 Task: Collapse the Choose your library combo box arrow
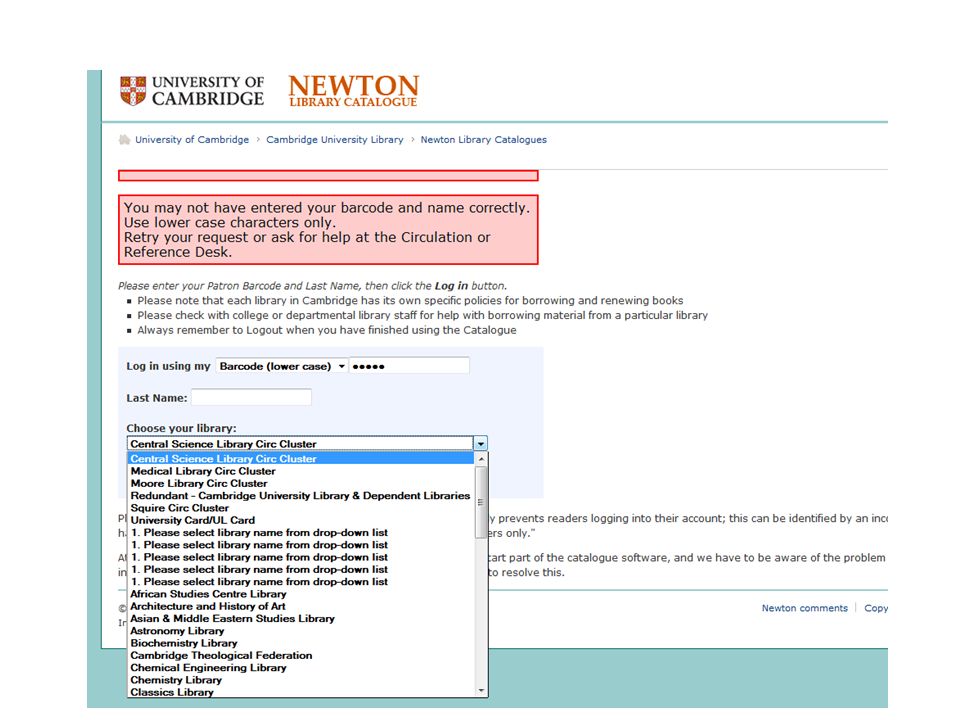pyautogui.click(x=481, y=444)
